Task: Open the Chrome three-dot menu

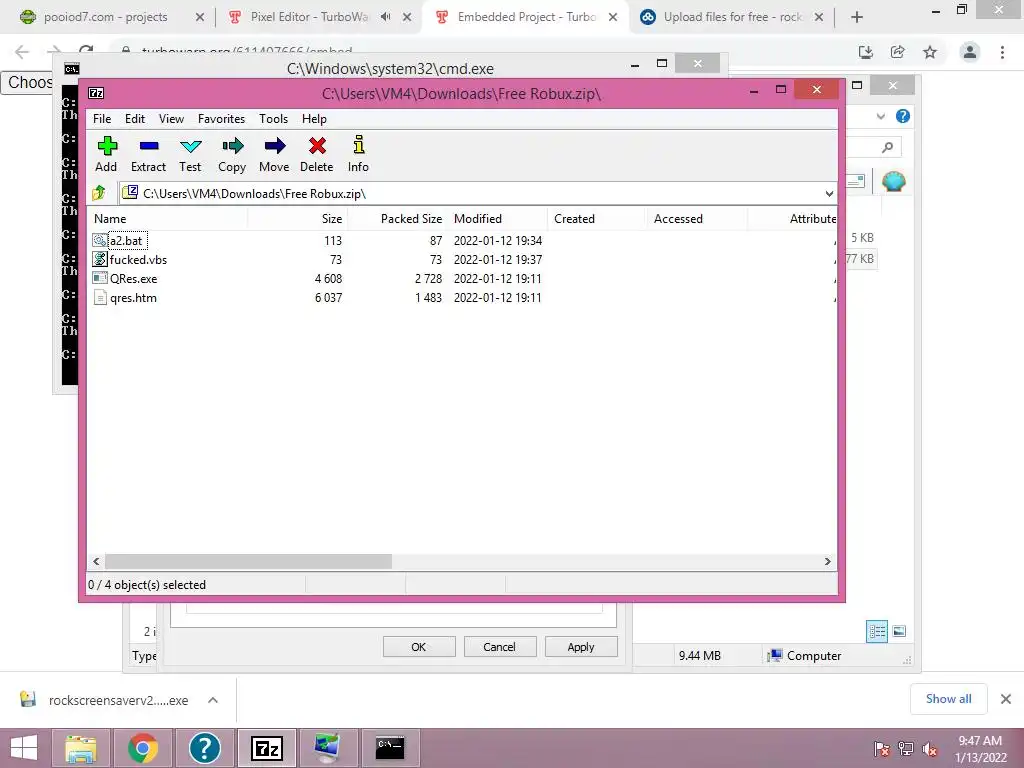Action: [x=1002, y=52]
